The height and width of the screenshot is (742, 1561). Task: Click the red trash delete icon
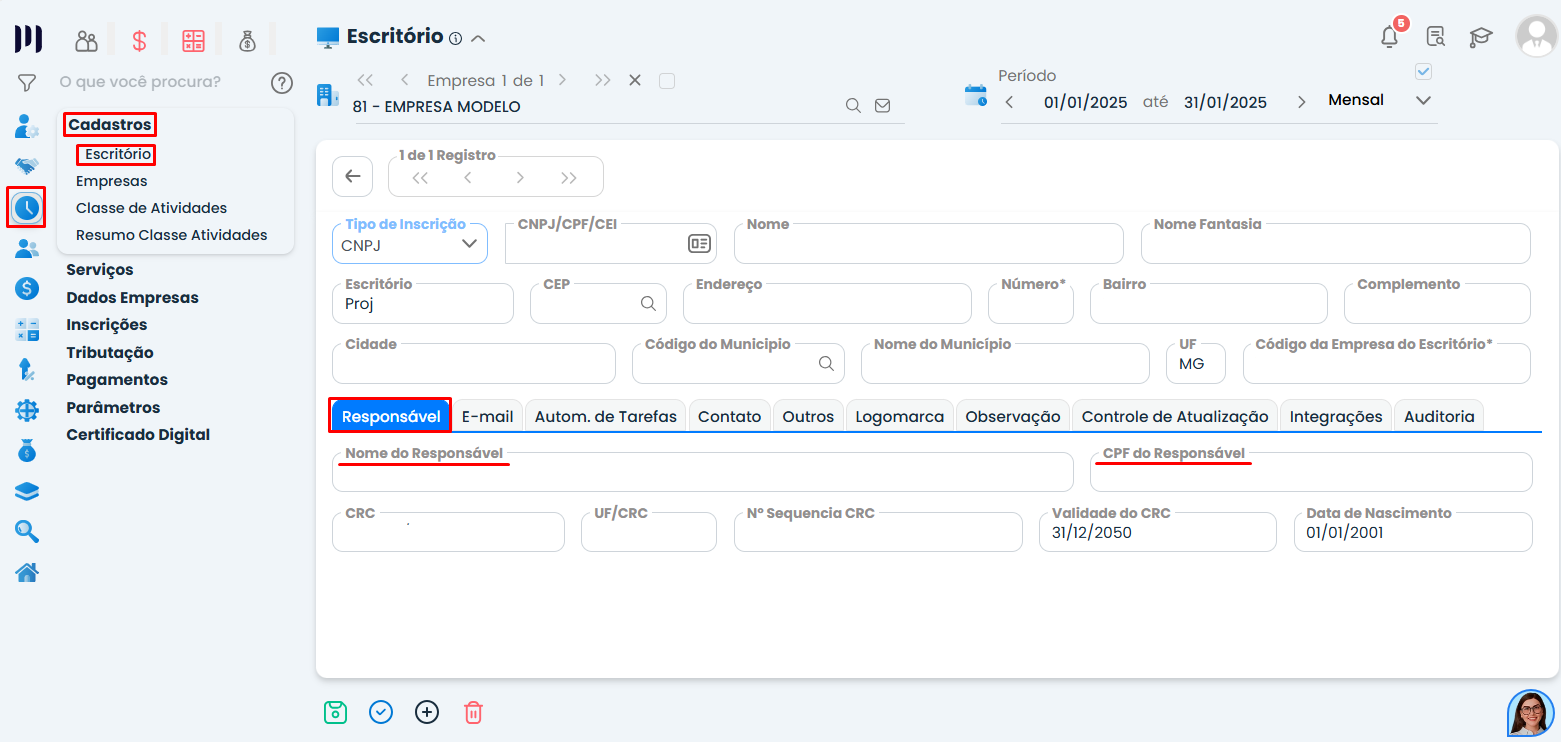(473, 712)
